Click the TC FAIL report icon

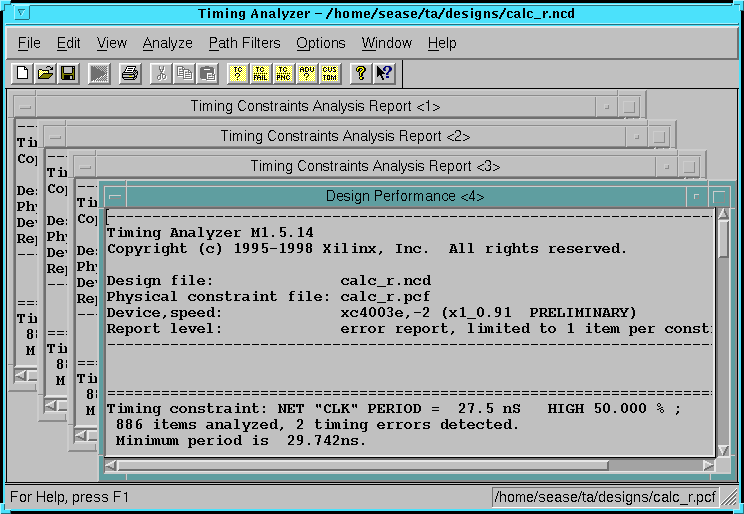[260, 73]
